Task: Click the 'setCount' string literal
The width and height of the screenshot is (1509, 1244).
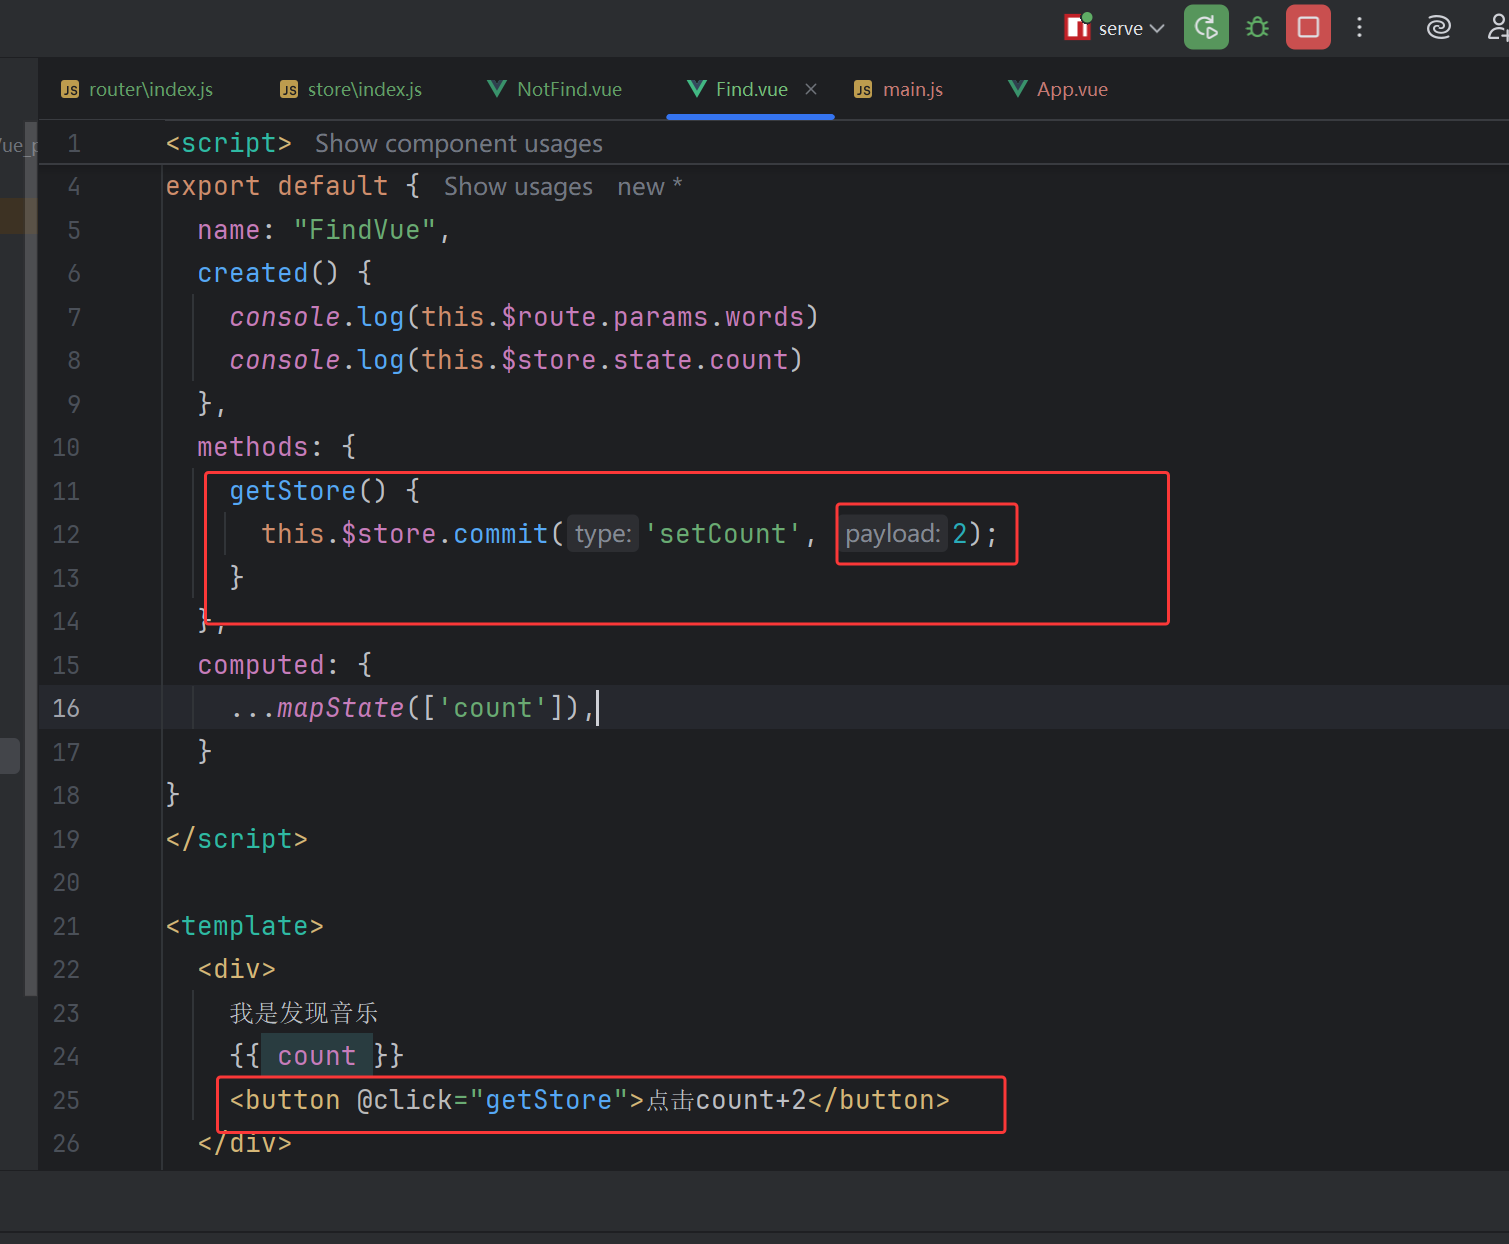Action: [x=722, y=534]
